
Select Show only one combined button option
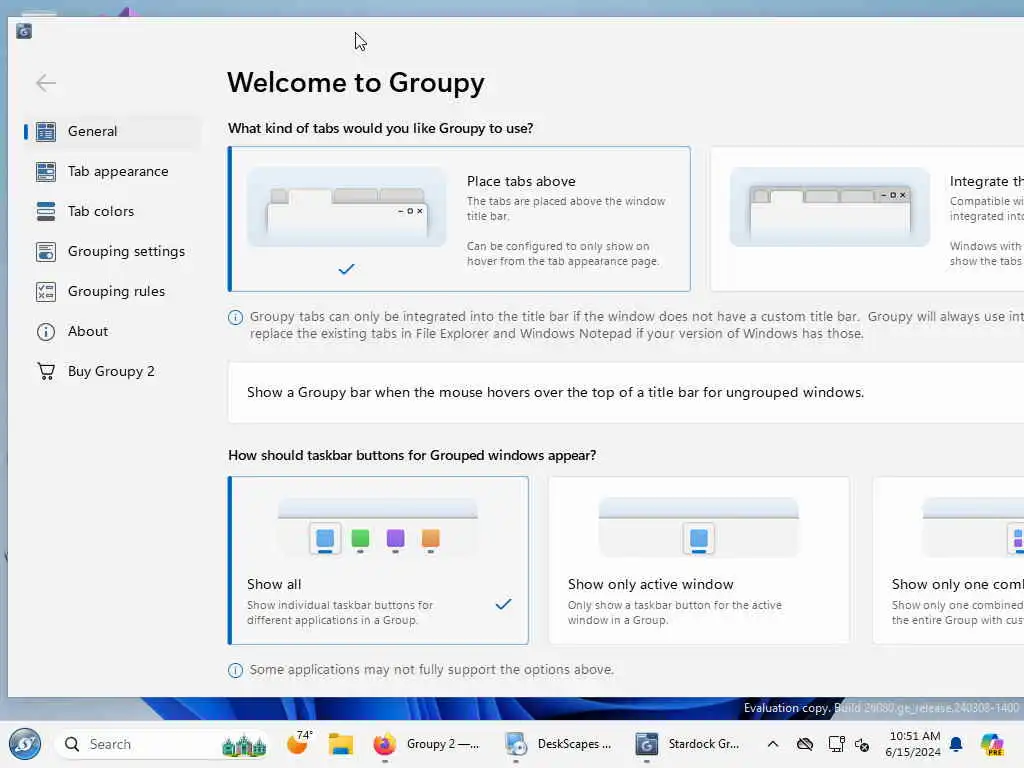click(x=948, y=560)
